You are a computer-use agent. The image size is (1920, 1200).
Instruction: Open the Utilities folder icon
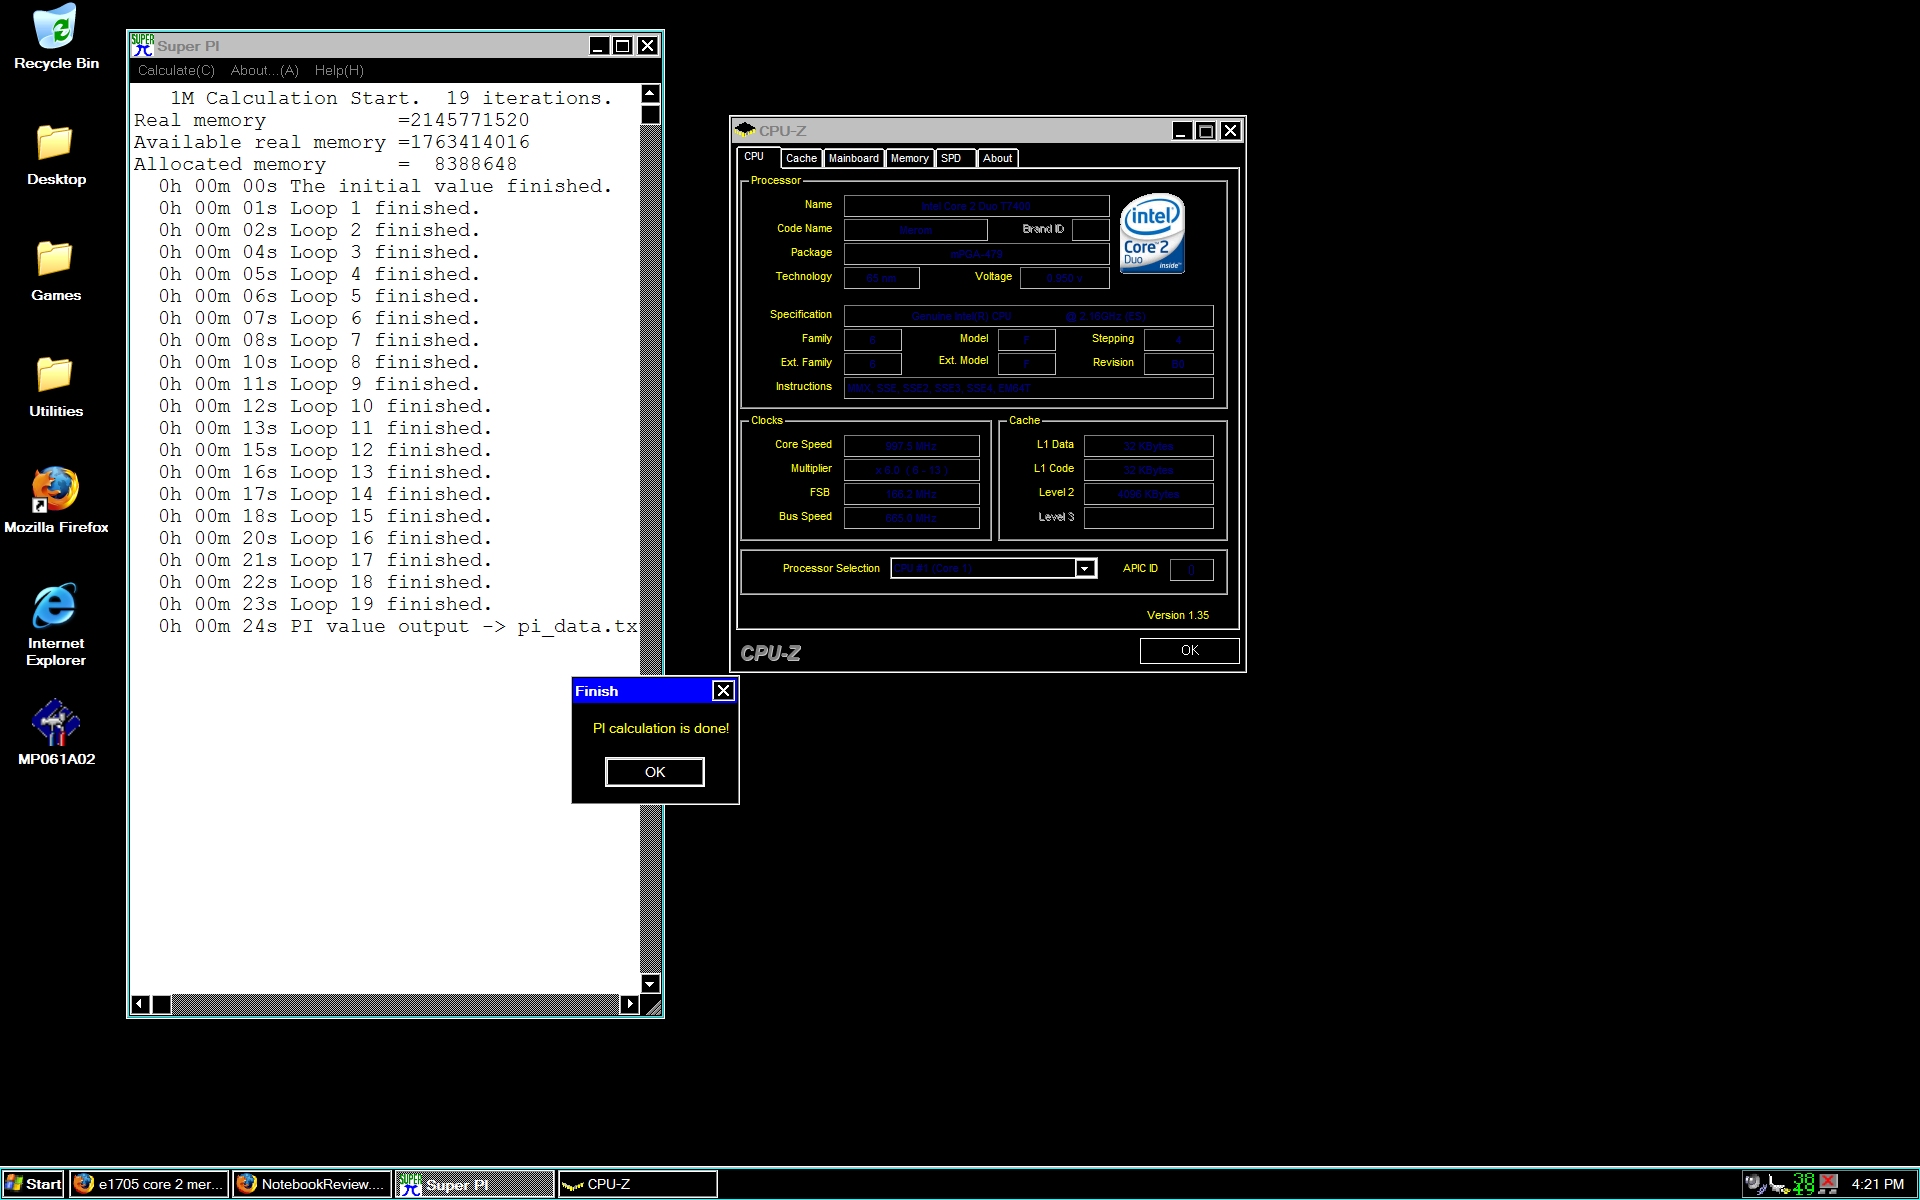55,375
